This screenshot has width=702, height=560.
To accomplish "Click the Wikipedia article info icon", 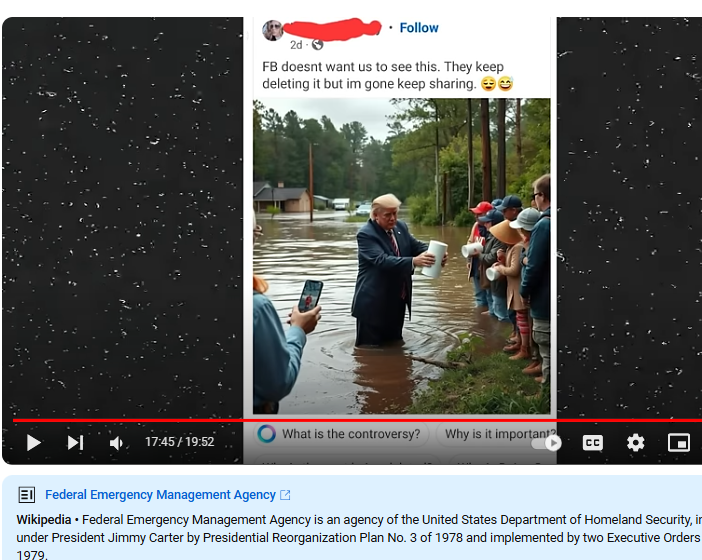I will [x=26, y=495].
